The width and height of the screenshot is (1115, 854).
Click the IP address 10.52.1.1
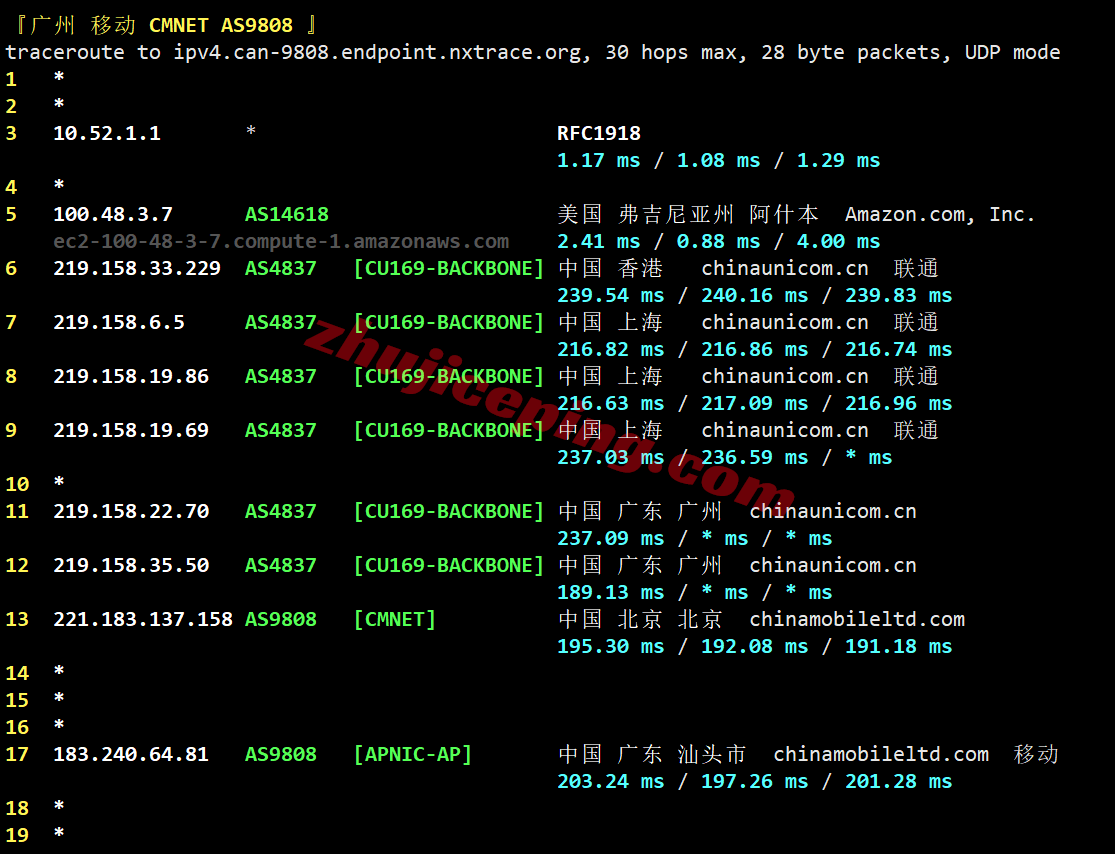pyautogui.click(x=107, y=134)
